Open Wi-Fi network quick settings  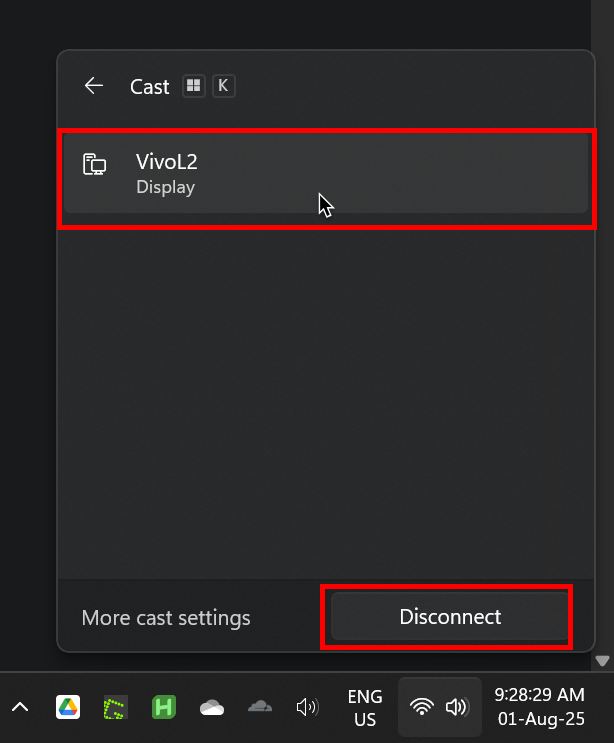[x=421, y=707]
